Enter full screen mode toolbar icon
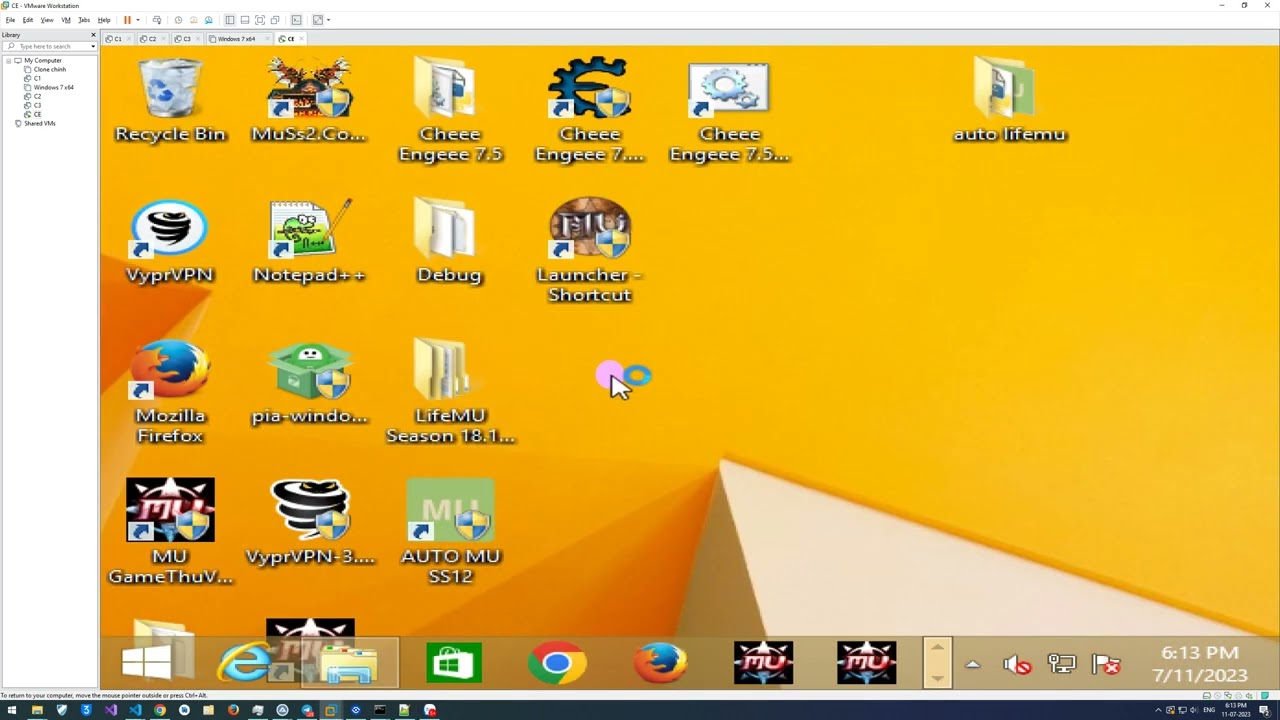This screenshot has height=720, width=1280. point(260,20)
